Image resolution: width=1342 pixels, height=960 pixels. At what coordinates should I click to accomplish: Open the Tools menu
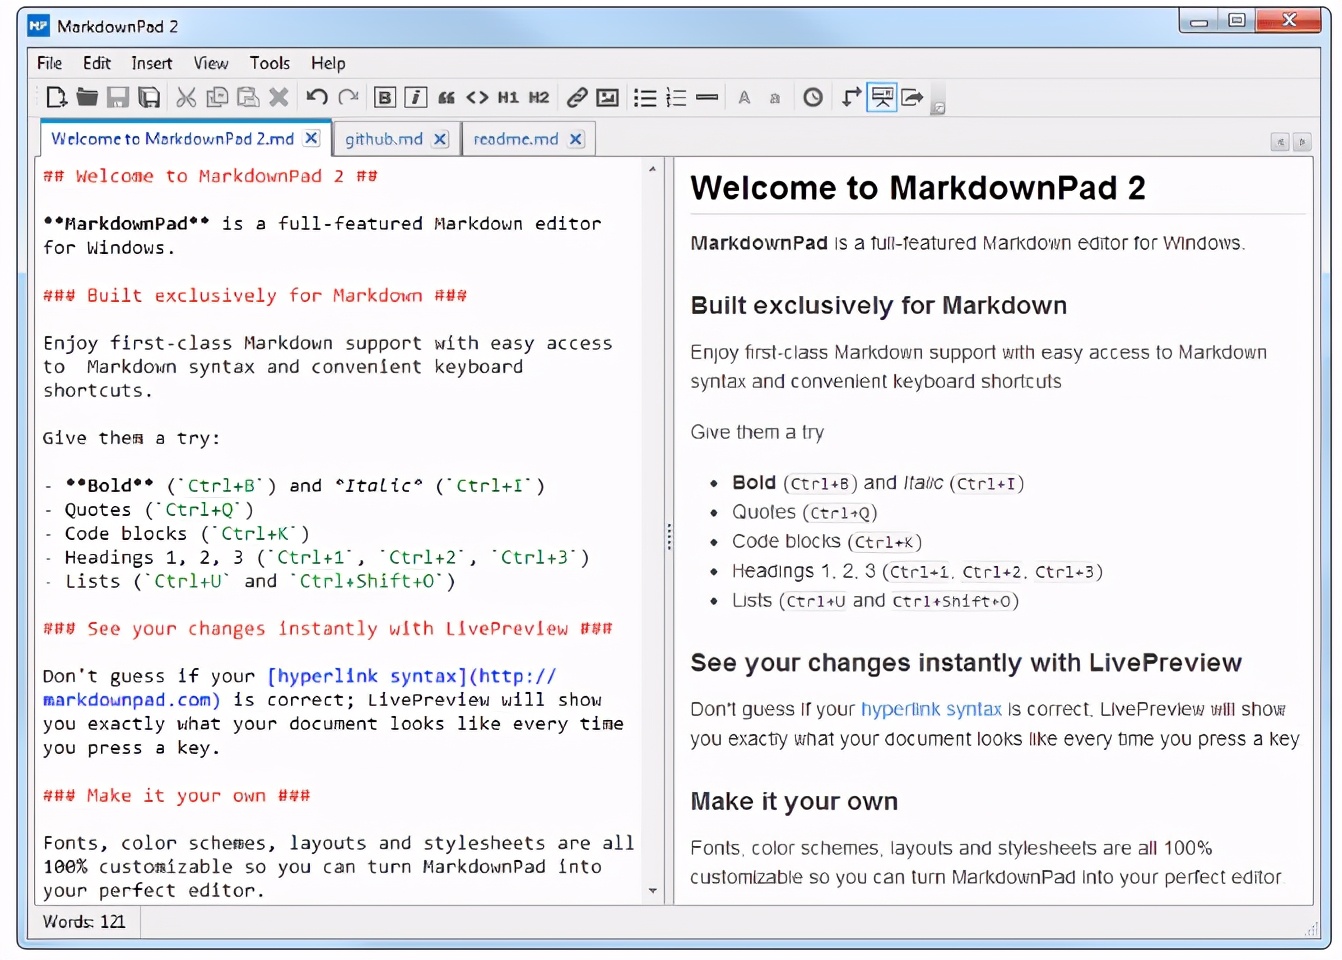pyautogui.click(x=269, y=63)
